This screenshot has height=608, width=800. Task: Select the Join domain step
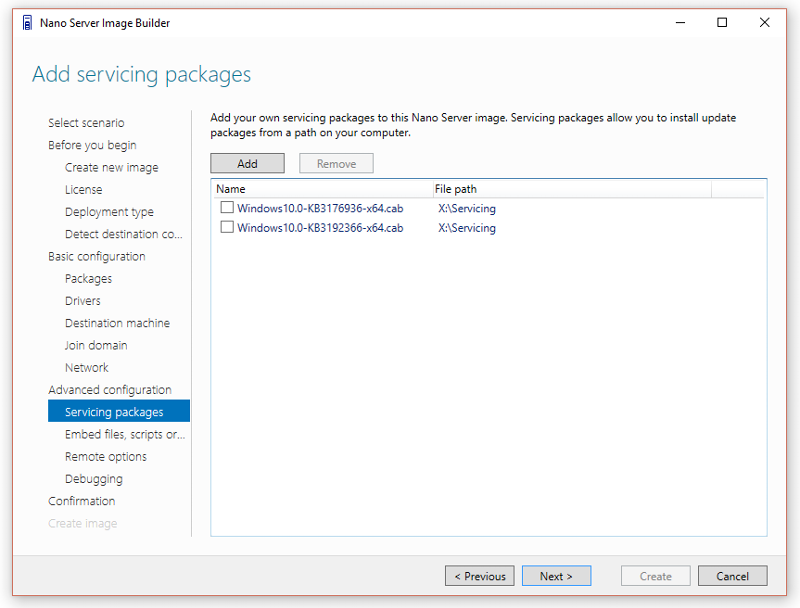point(96,345)
